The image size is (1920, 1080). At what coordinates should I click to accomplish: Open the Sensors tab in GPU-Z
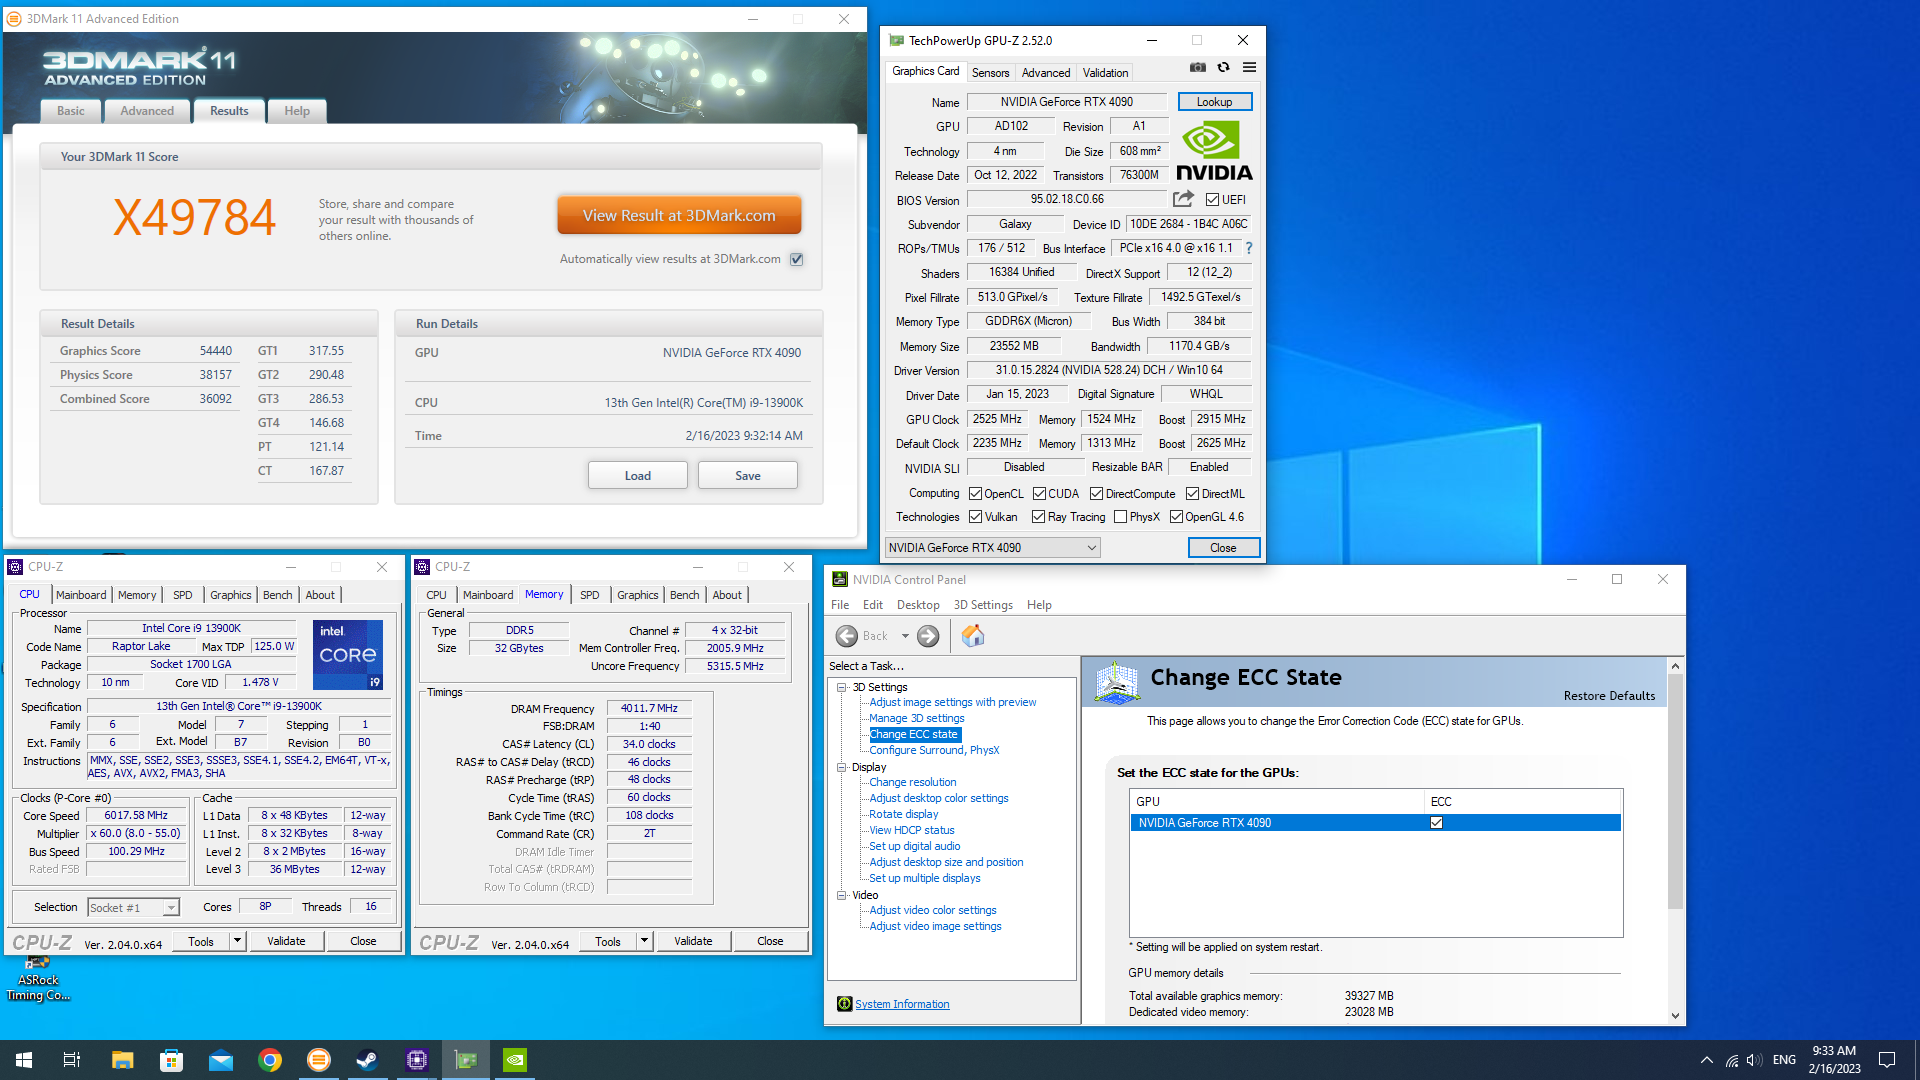coord(990,73)
